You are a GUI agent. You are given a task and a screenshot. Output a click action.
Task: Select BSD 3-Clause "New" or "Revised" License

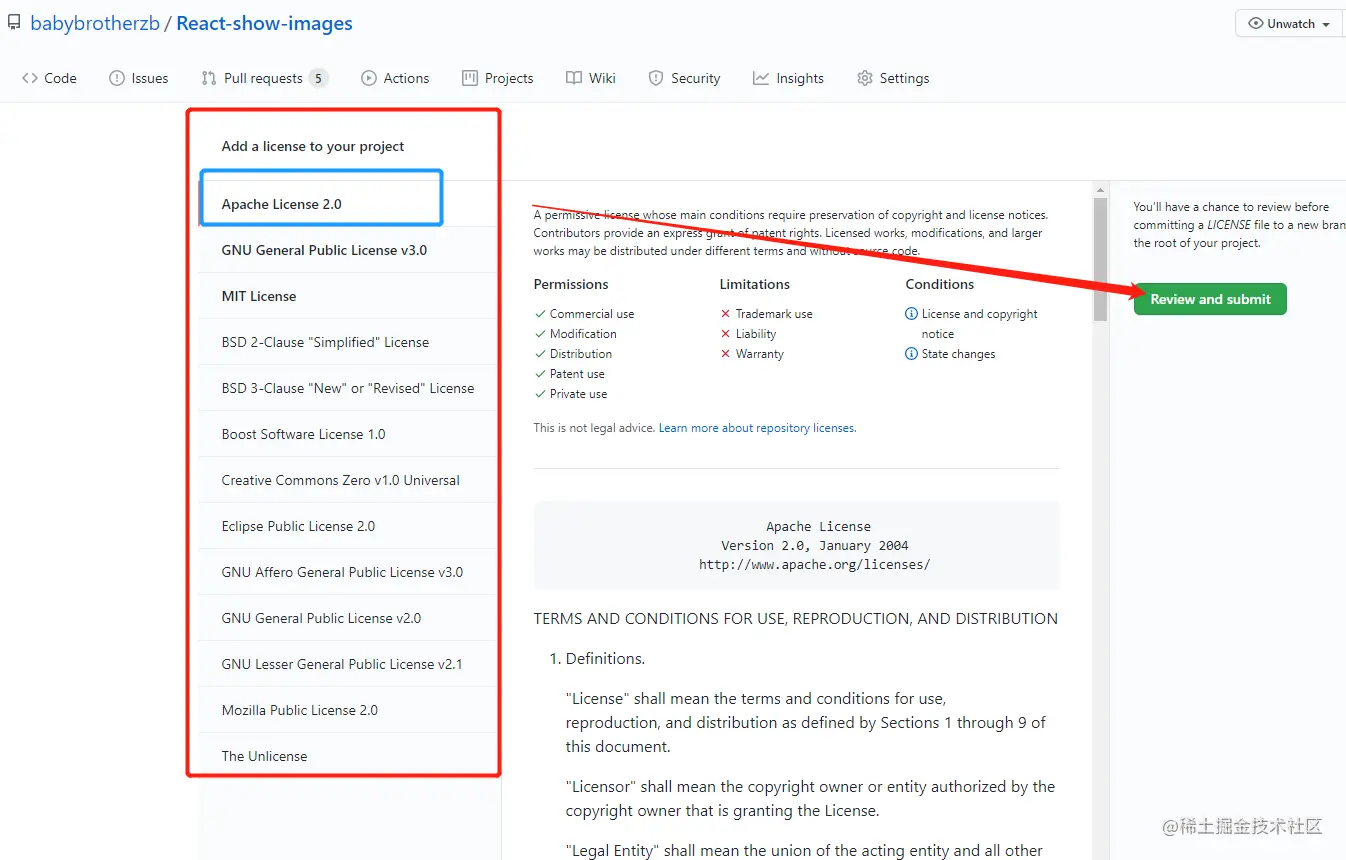tap(348, 388)
